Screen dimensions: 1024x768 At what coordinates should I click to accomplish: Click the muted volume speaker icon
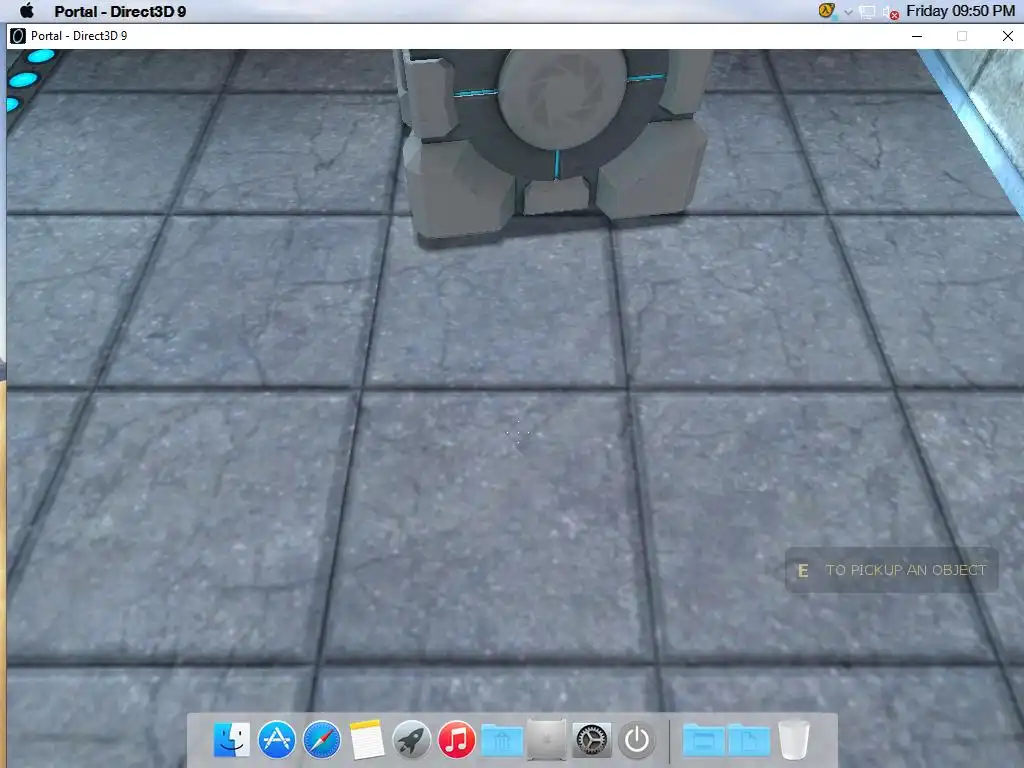(890, 12)
